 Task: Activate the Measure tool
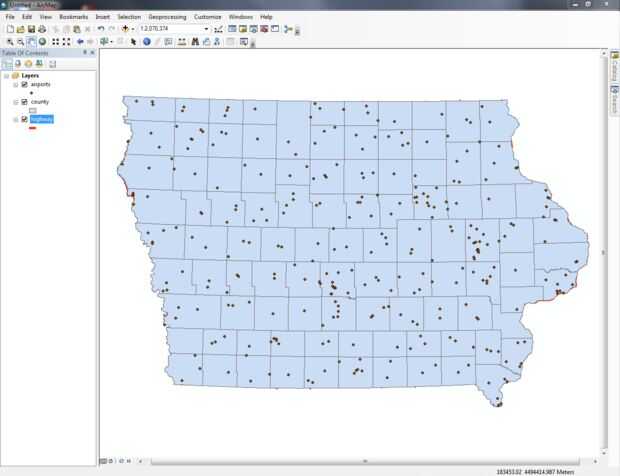(x=182, y=42)
